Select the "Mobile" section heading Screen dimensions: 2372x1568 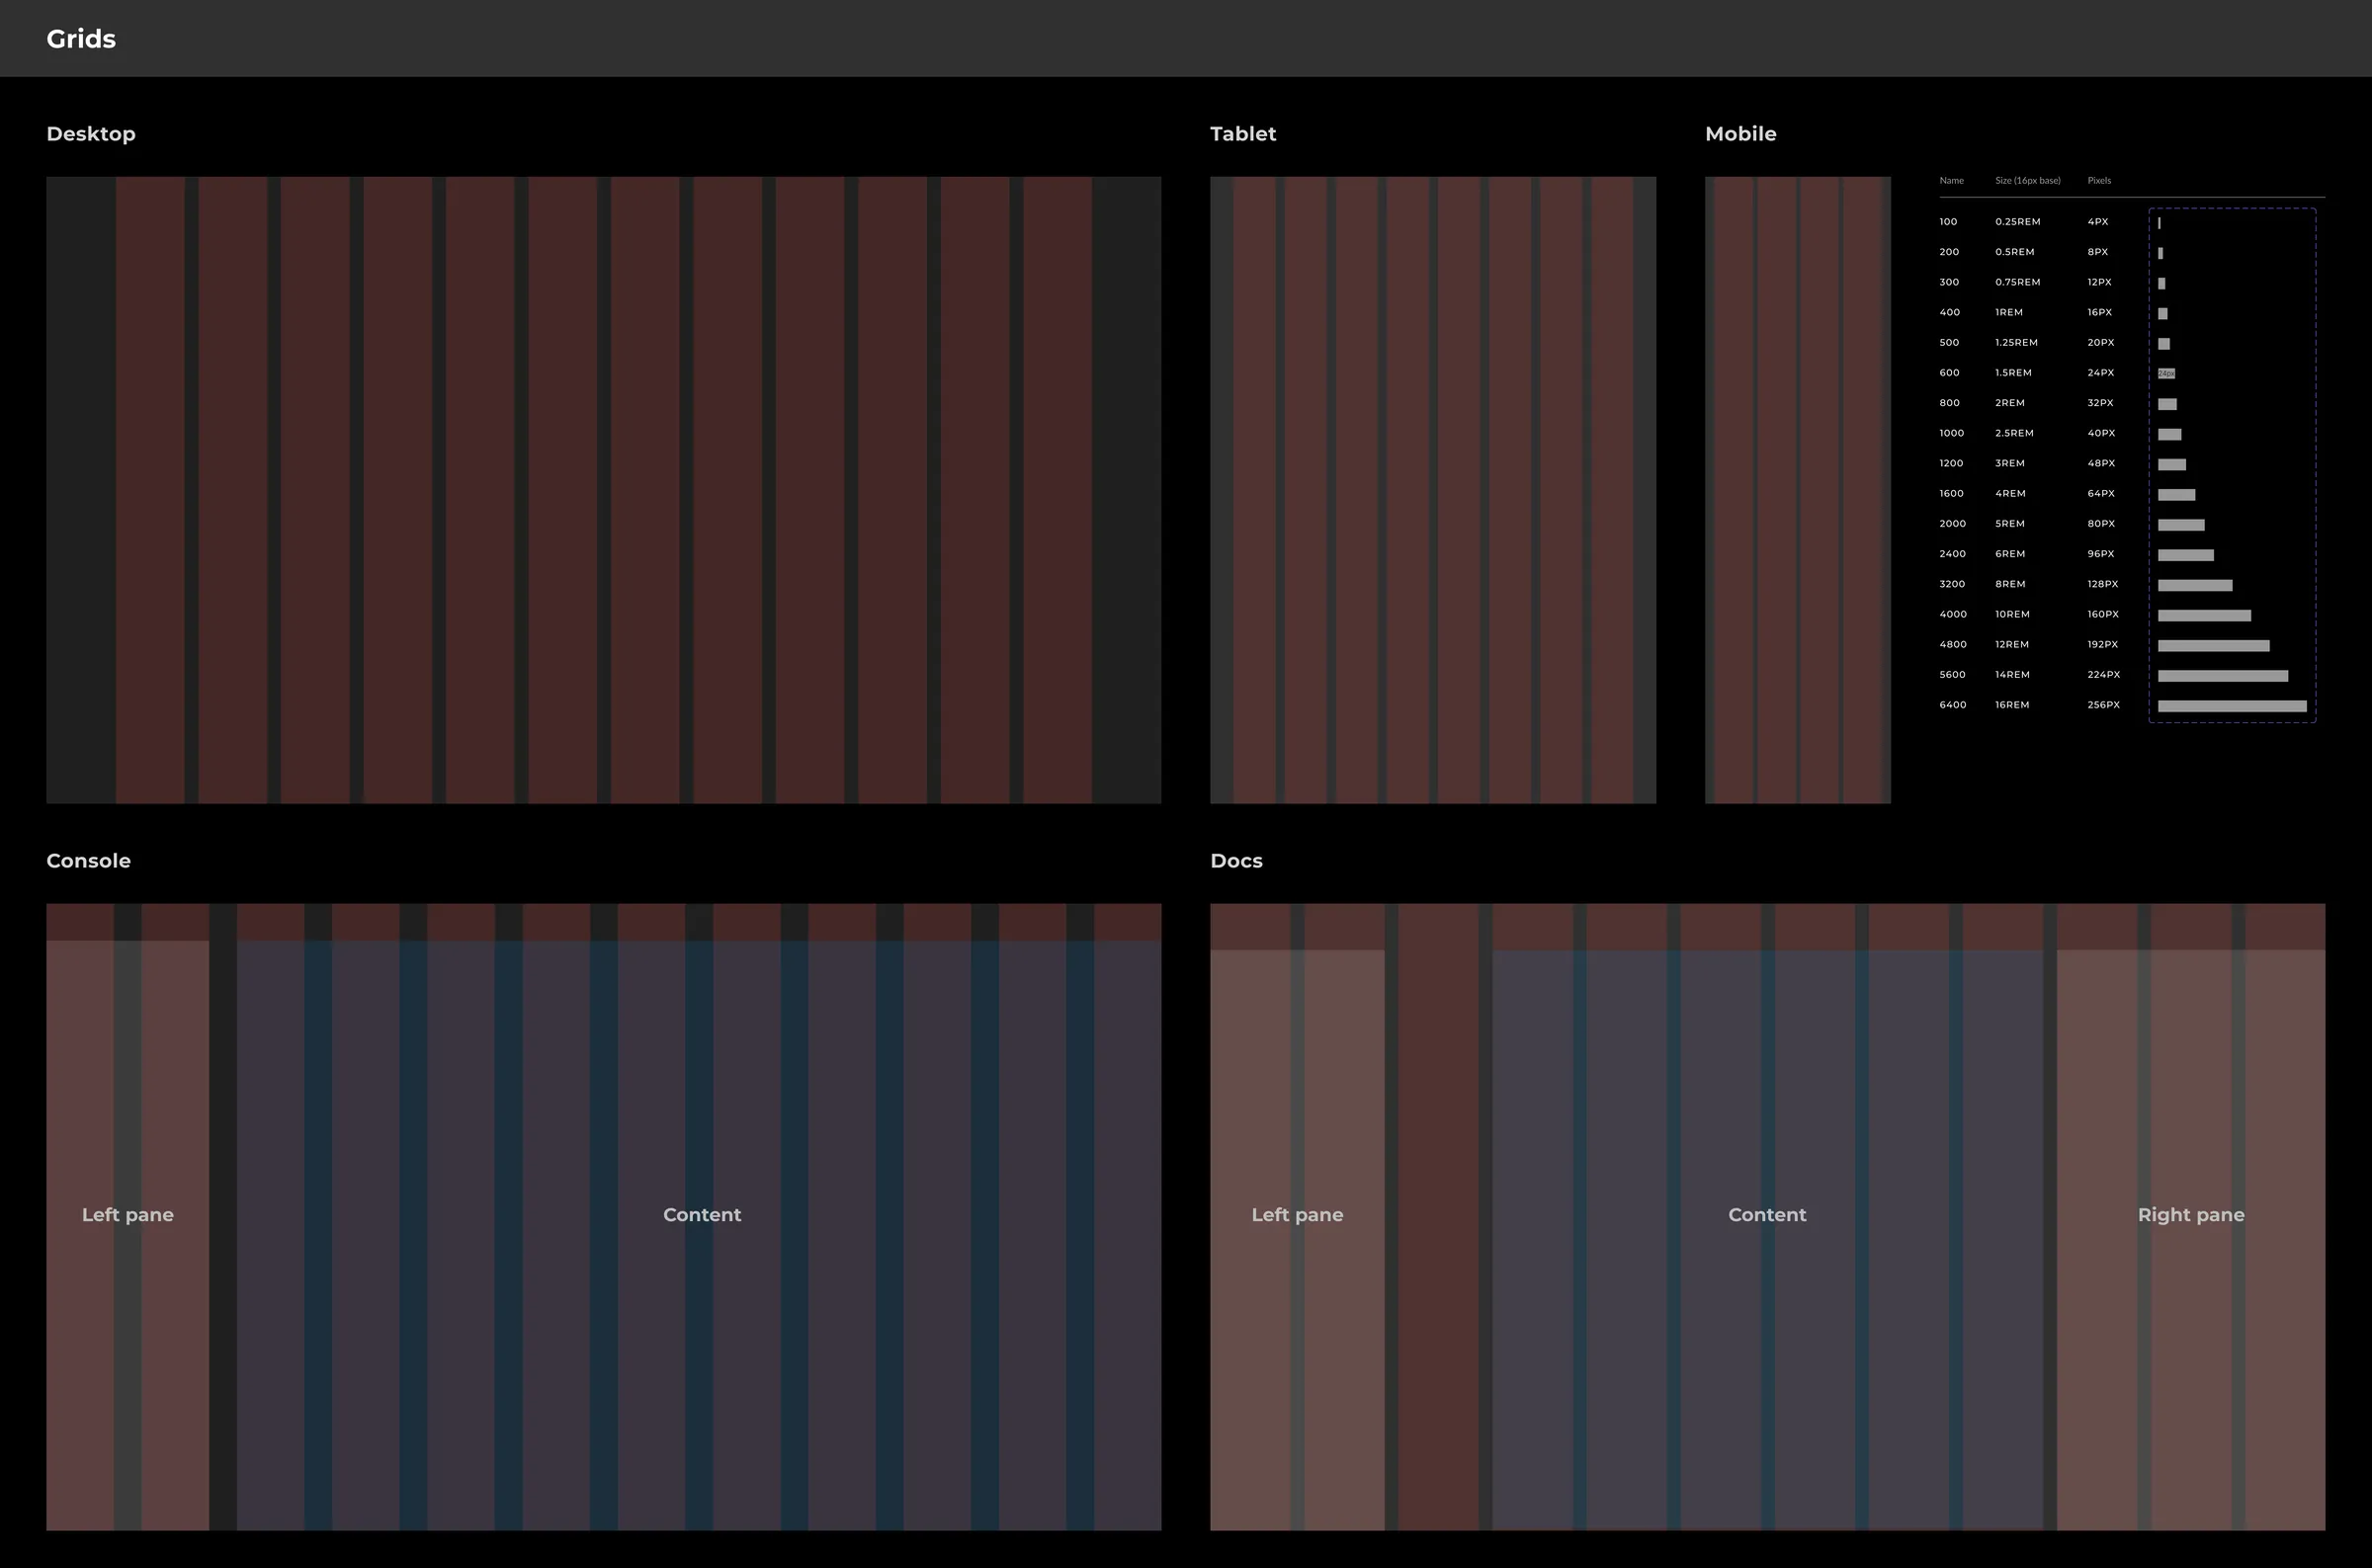1740,134
